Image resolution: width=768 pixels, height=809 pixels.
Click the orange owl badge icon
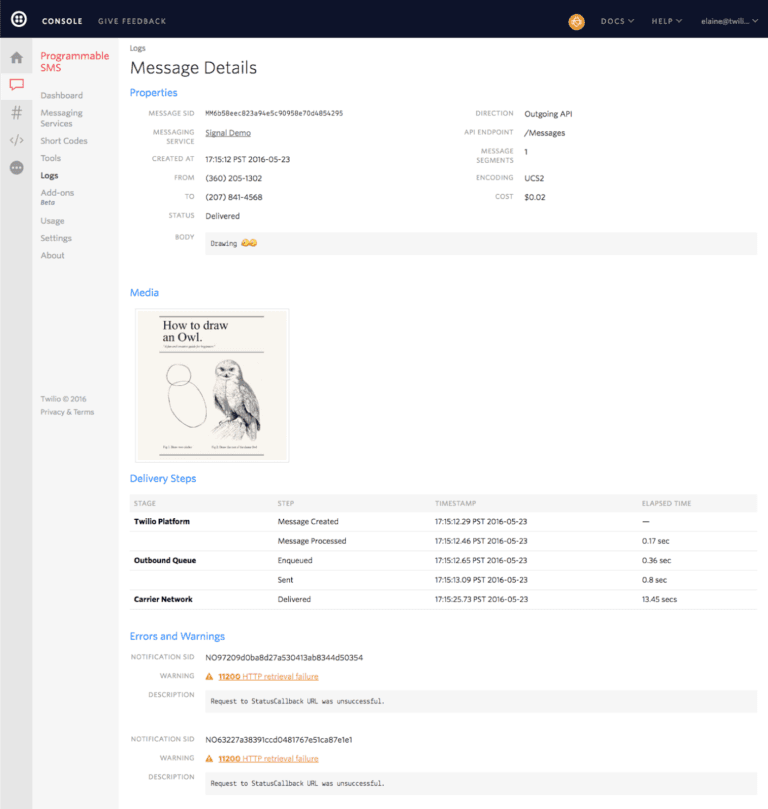[576, 21]
